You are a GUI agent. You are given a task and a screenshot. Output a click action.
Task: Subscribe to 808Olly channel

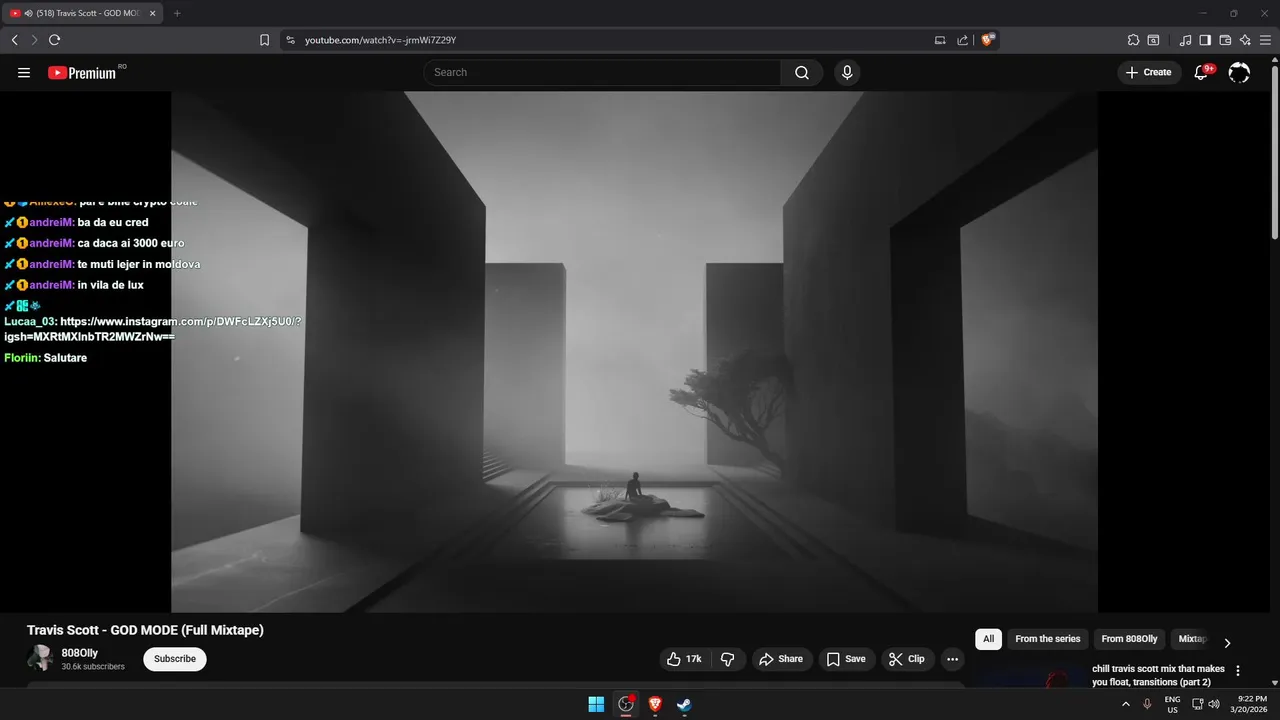(x=175, y=659)
